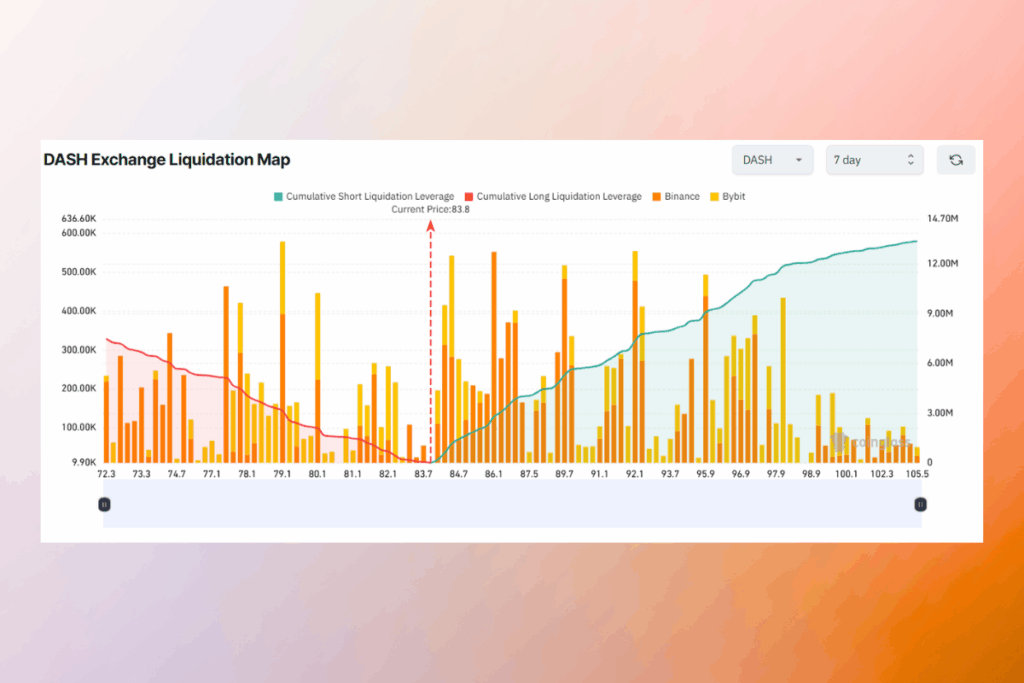Click the teal Cumulative Short legend marker
The height and width of the screenshot is (683, 1024).
pyautogui.click(x=278, y=197)
